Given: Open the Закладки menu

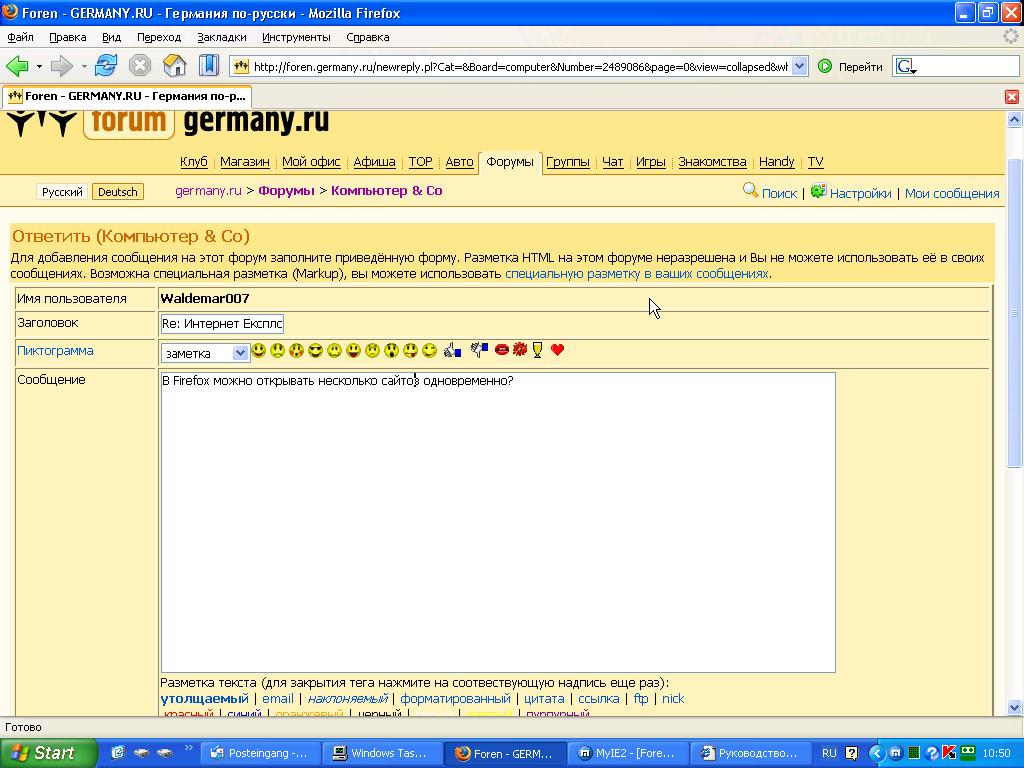Looking at the screenshot, I should pyautogui.click(x=222, y=37).
